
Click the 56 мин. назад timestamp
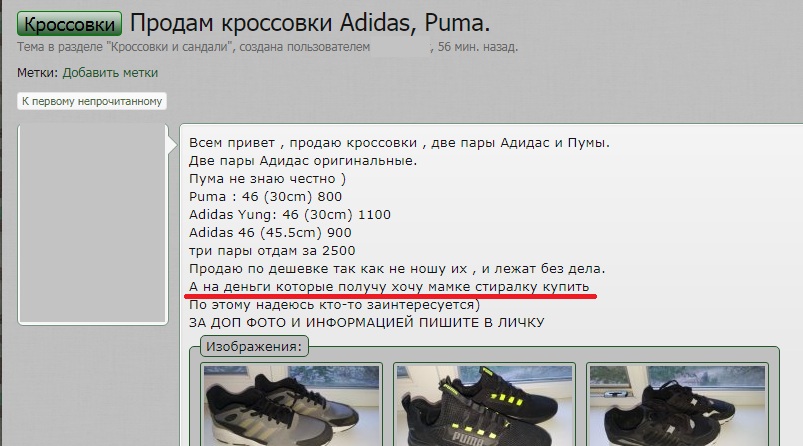[x=477, y=47]
